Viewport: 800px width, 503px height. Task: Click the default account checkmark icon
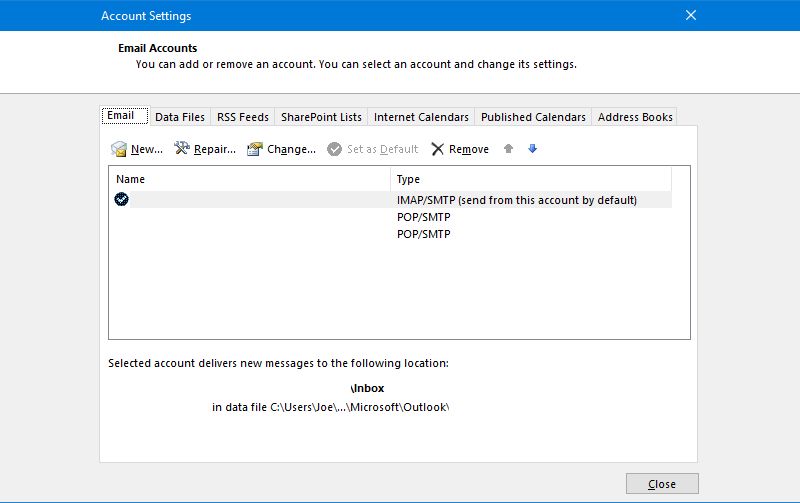point(122,199)
